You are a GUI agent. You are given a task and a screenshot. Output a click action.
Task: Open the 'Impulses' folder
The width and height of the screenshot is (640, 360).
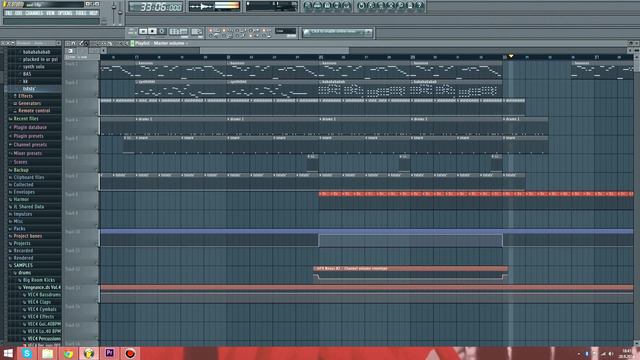pyautogui.click(x=22, y=214)
